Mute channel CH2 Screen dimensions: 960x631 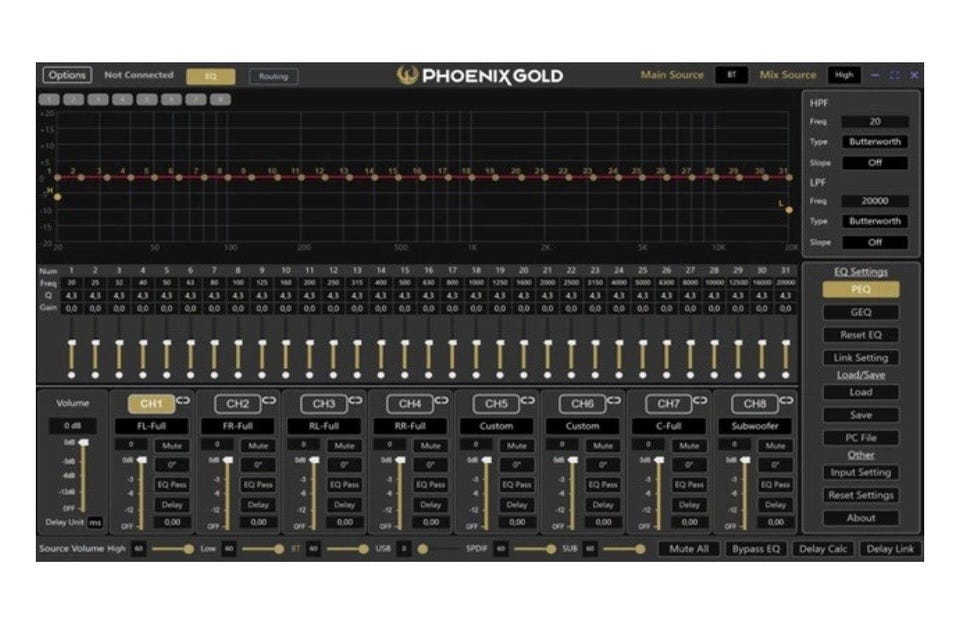pyautogui.click(x=258, y=446)
